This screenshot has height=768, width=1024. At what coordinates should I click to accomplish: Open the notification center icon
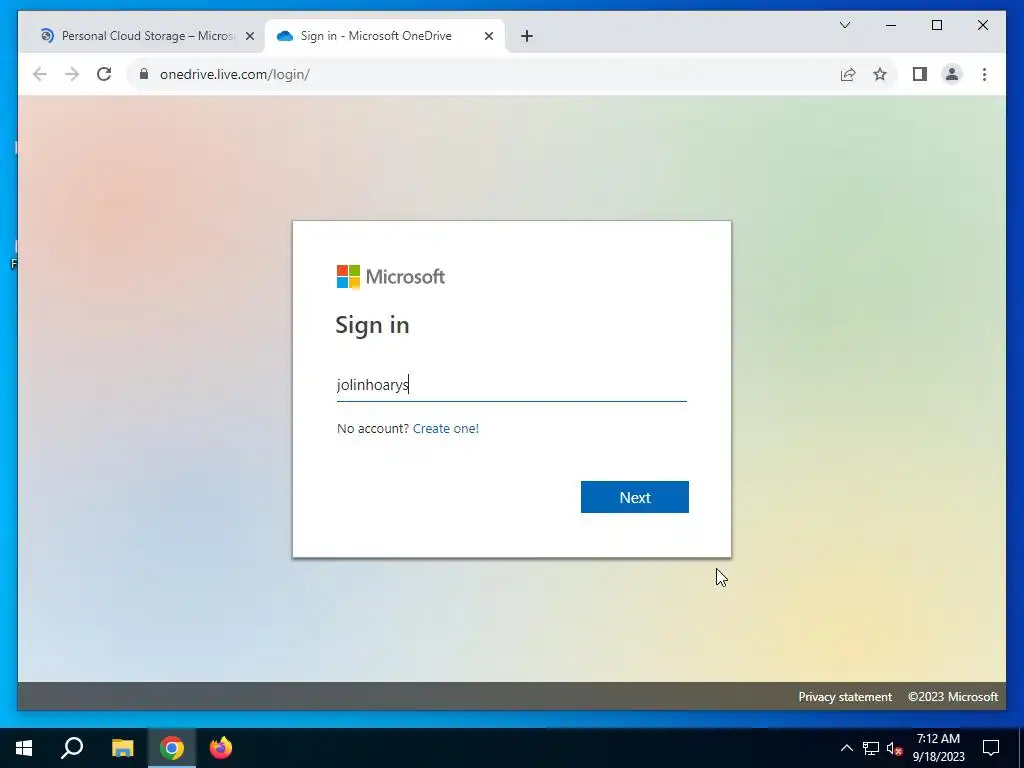[x=991, y=748]
